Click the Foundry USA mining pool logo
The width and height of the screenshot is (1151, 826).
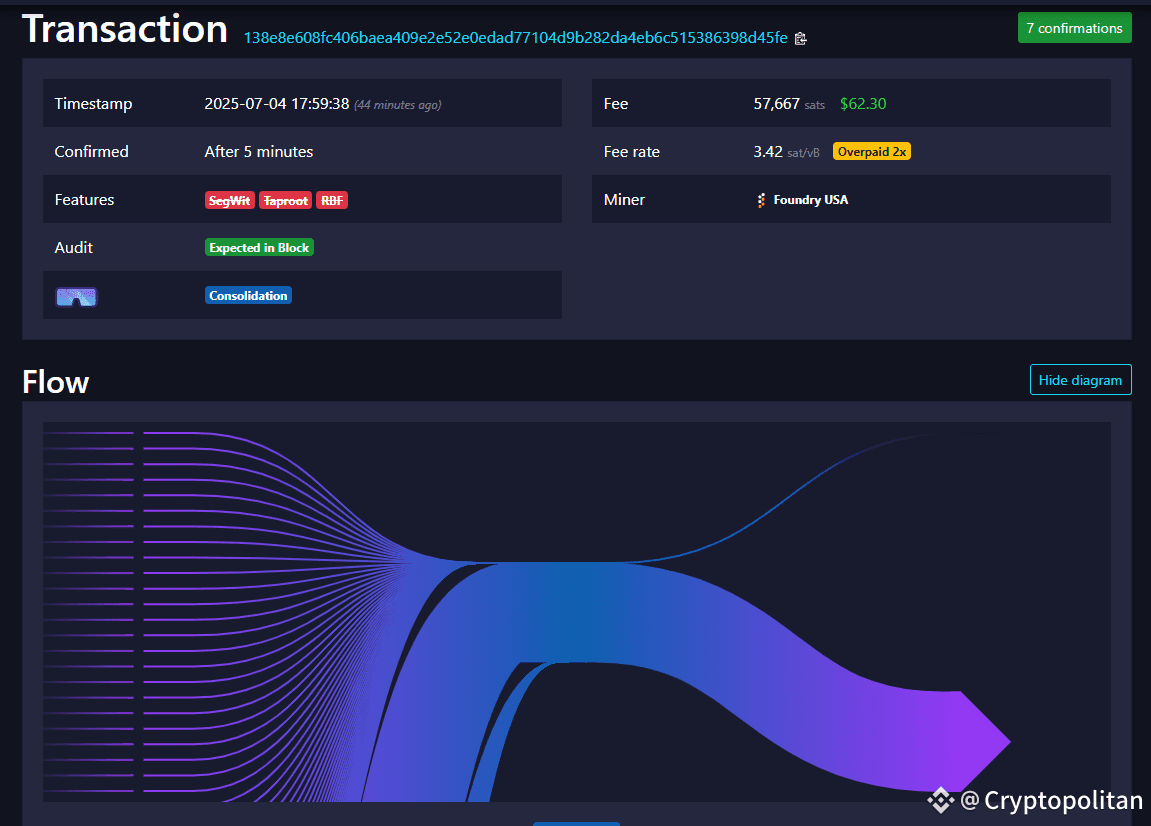click(761, 199)
